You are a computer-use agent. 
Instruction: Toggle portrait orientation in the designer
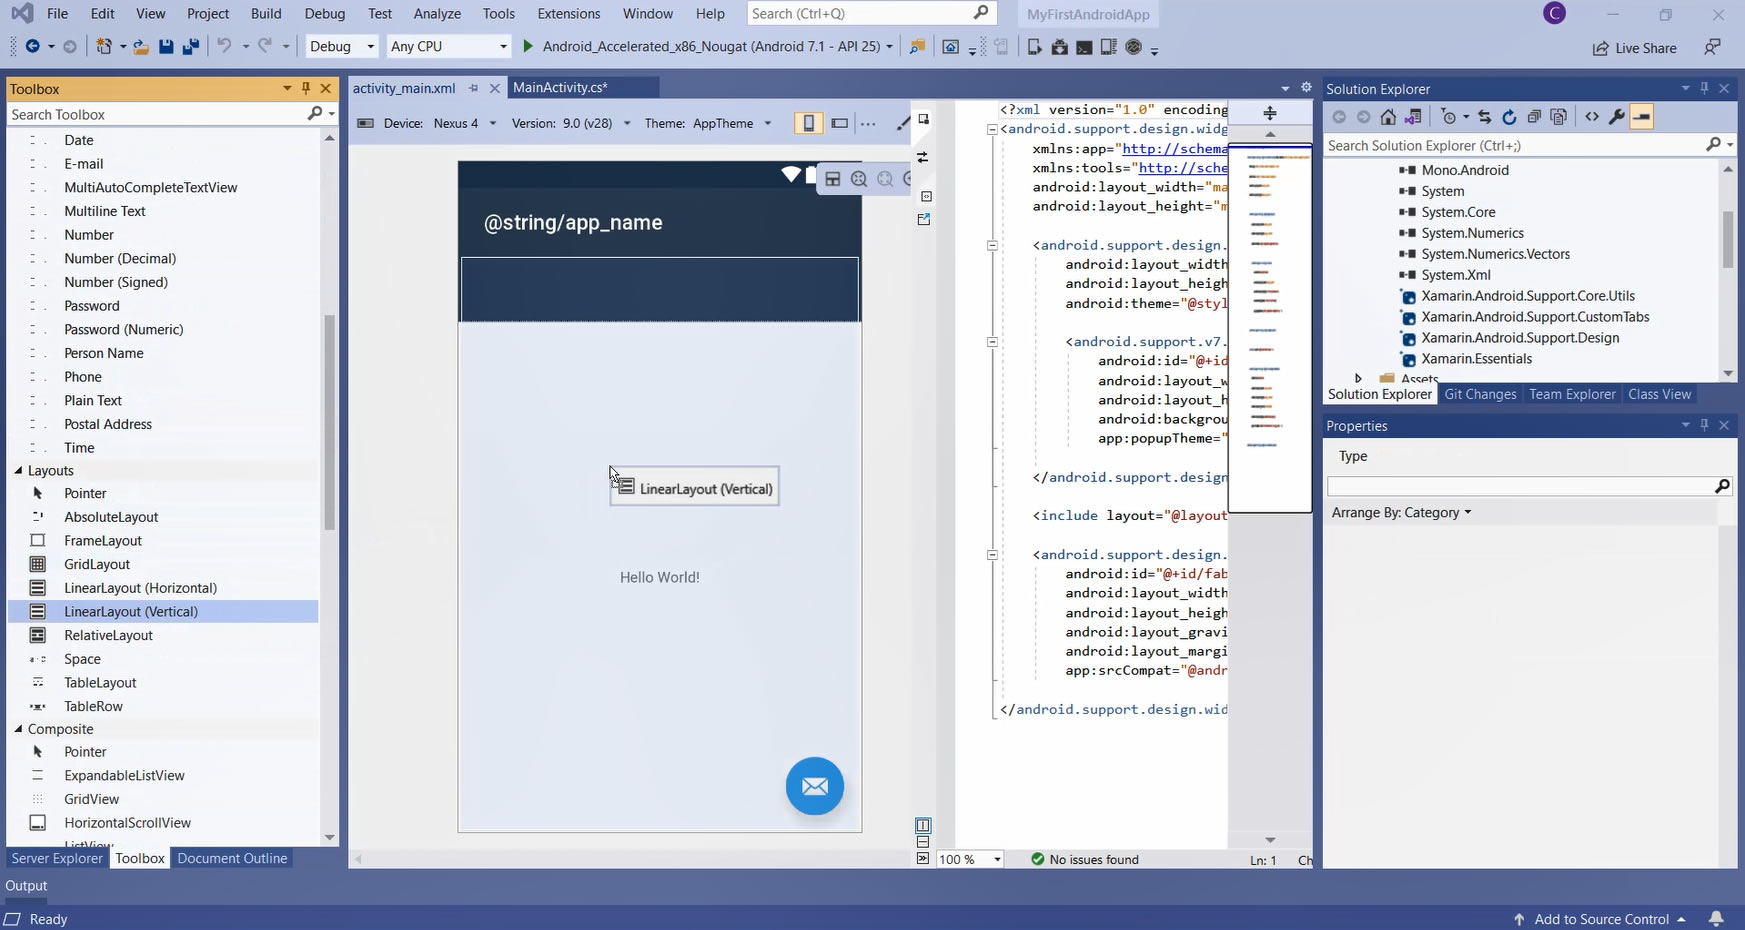pos(808,123)
